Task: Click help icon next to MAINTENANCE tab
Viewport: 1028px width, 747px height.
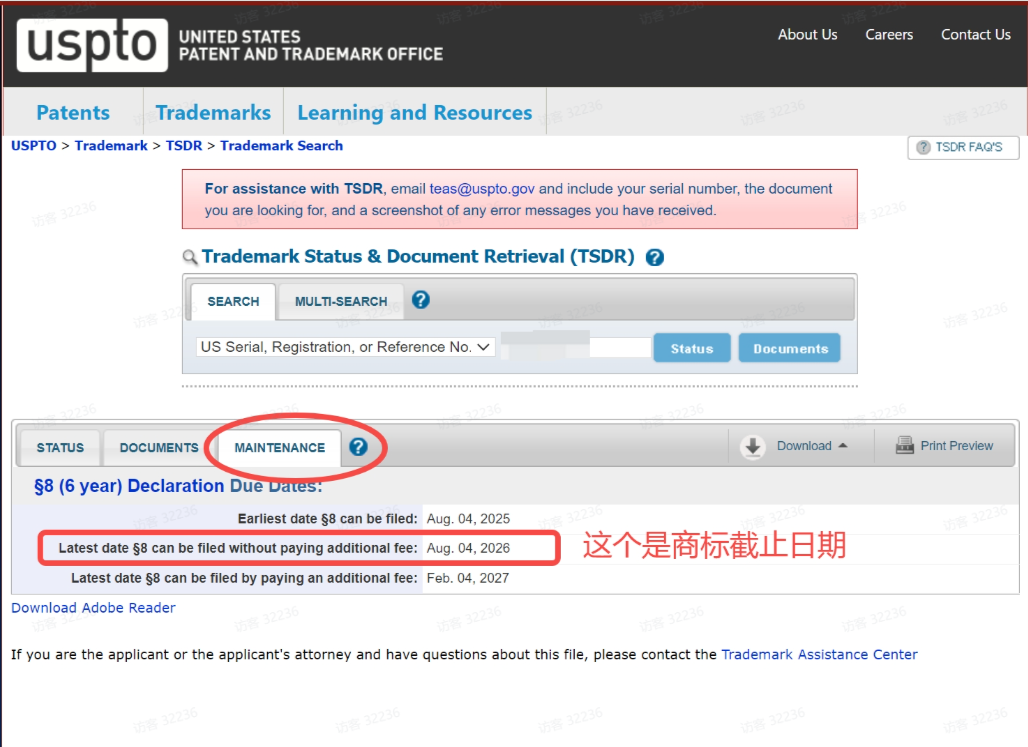Action: pos(358,447)
